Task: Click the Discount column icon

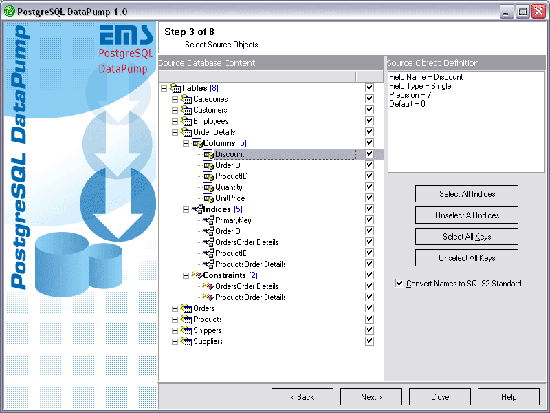Action: point(208,154)
